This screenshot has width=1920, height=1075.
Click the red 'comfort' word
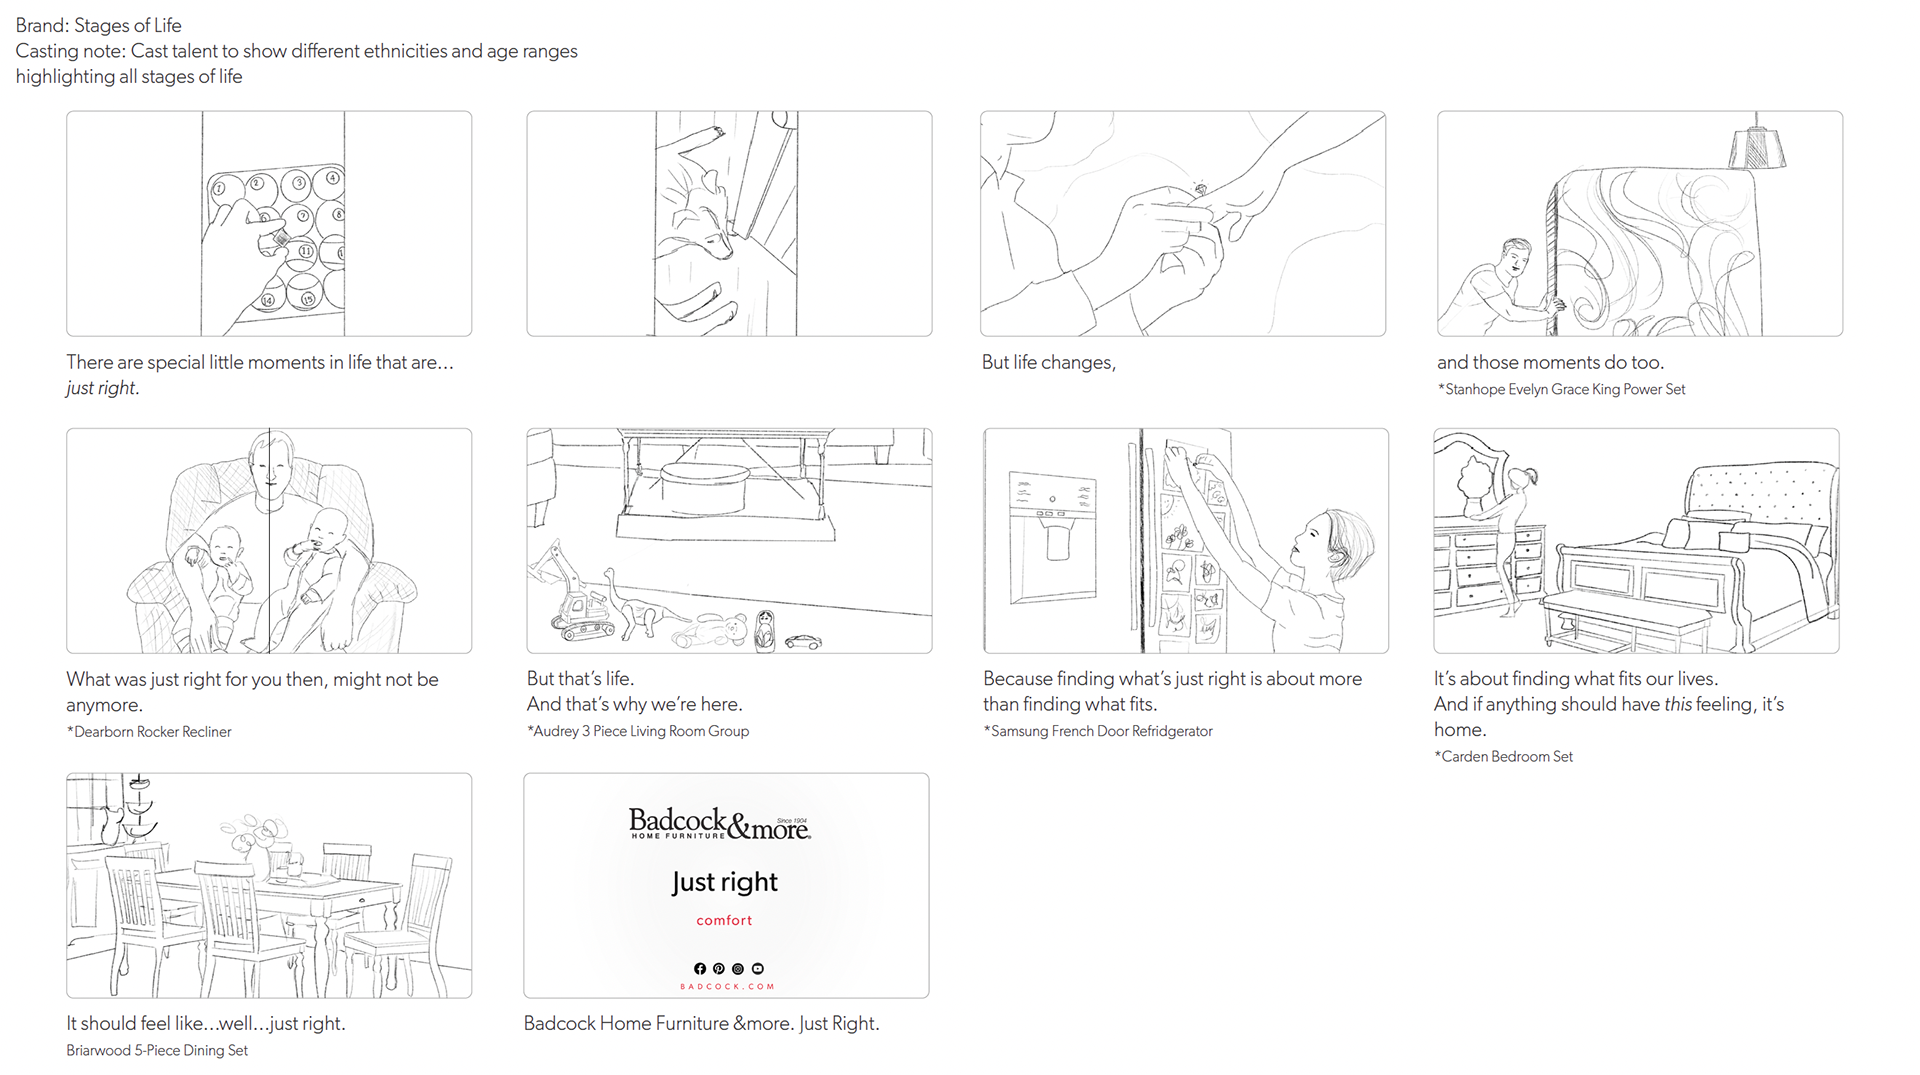point(725,920)
